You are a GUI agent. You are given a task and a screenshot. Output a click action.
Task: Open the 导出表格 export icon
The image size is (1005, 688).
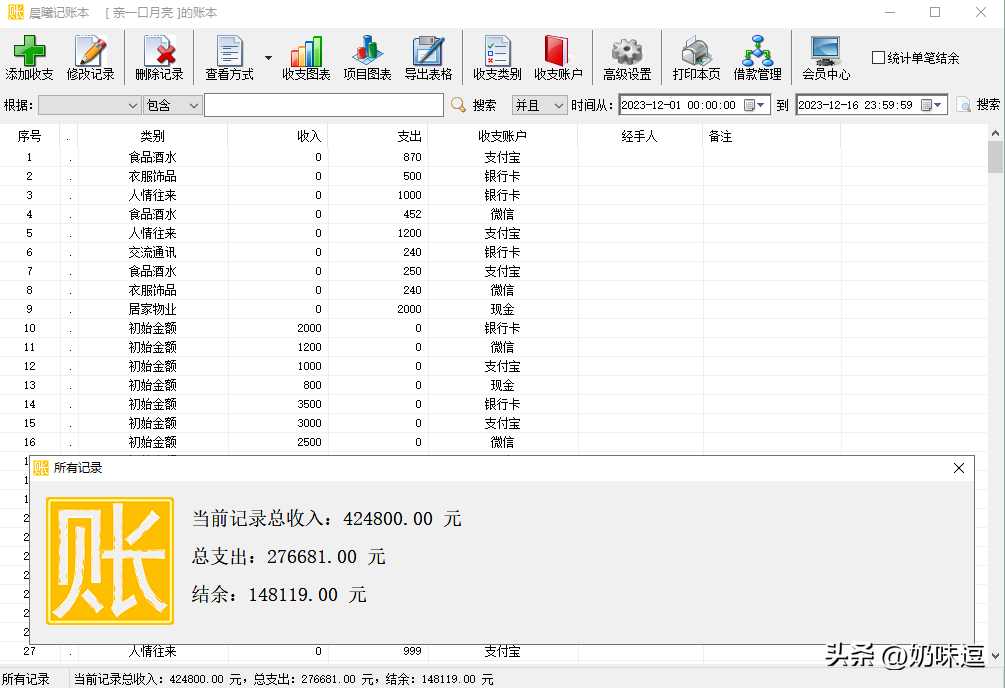tap(429, 57)
